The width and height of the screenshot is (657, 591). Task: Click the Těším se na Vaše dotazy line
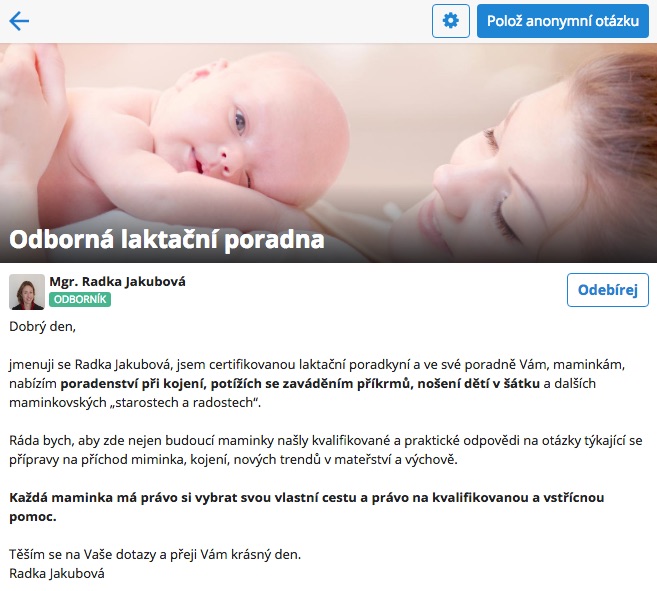[x=155, y=555]
